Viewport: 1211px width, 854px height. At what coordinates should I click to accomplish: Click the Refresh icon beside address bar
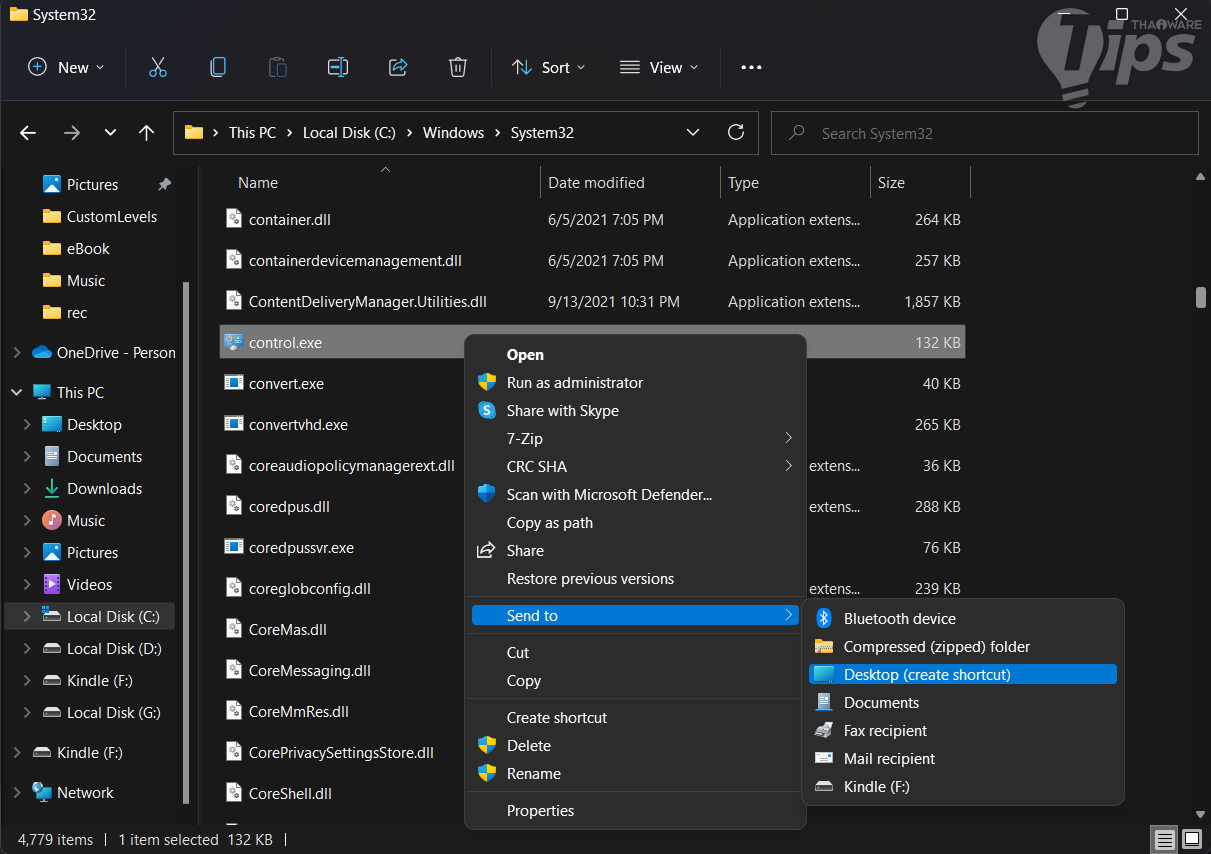pyautogui.click(x=736, y=132)
